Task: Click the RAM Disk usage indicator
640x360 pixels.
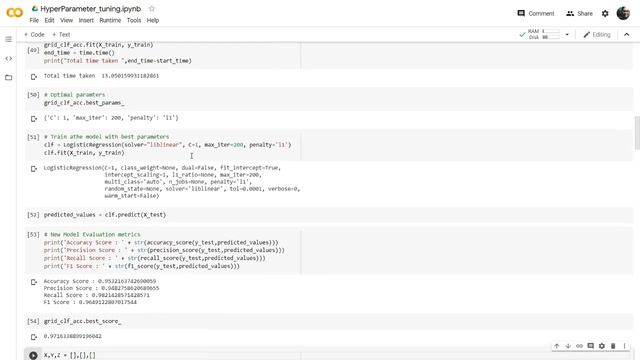Action: (x=540, y=34)
